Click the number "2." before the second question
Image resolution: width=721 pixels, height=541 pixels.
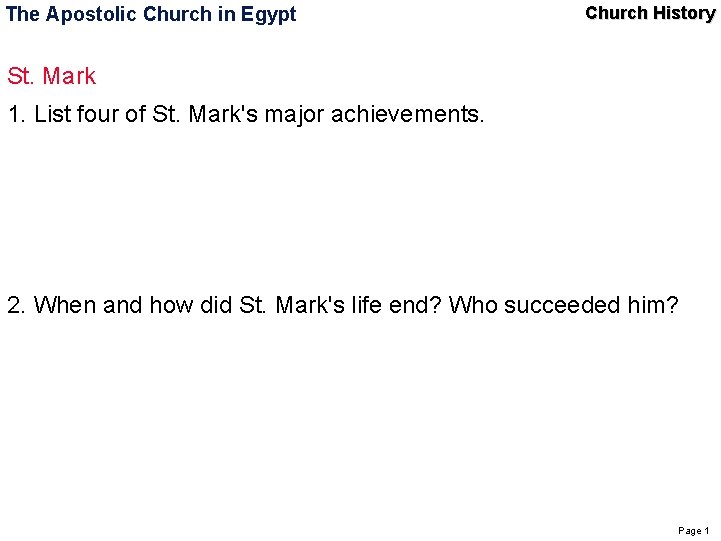pos(16,305)
